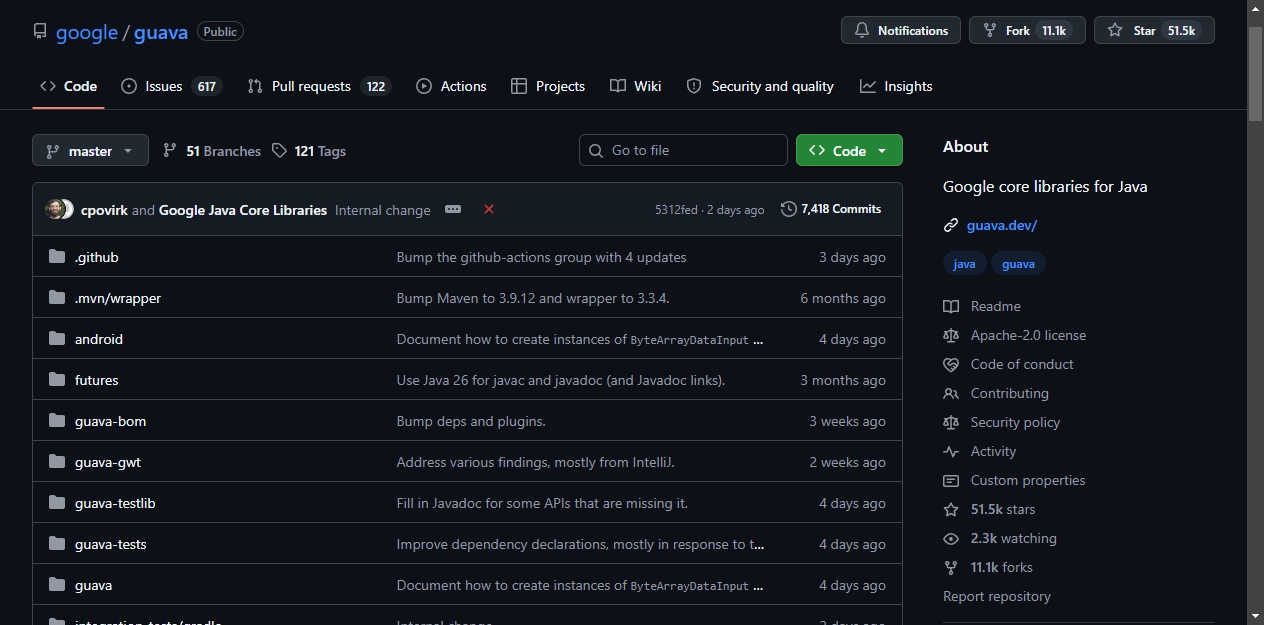The height and width of the screenshot is (625, 1264).
Task: Open 'Bump the github-actions group' commit message
Action: 542,257
